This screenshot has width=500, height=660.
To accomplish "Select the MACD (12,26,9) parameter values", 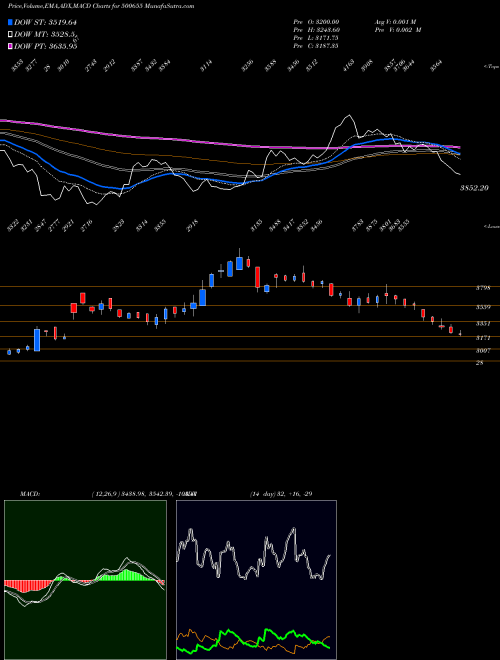I will point(144,494).
